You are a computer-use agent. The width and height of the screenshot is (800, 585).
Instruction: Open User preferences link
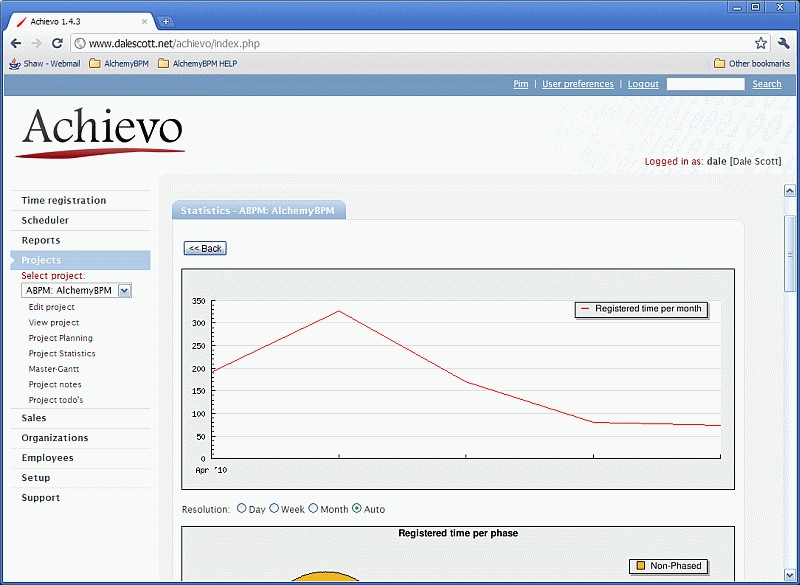click(x=578, y=84)
